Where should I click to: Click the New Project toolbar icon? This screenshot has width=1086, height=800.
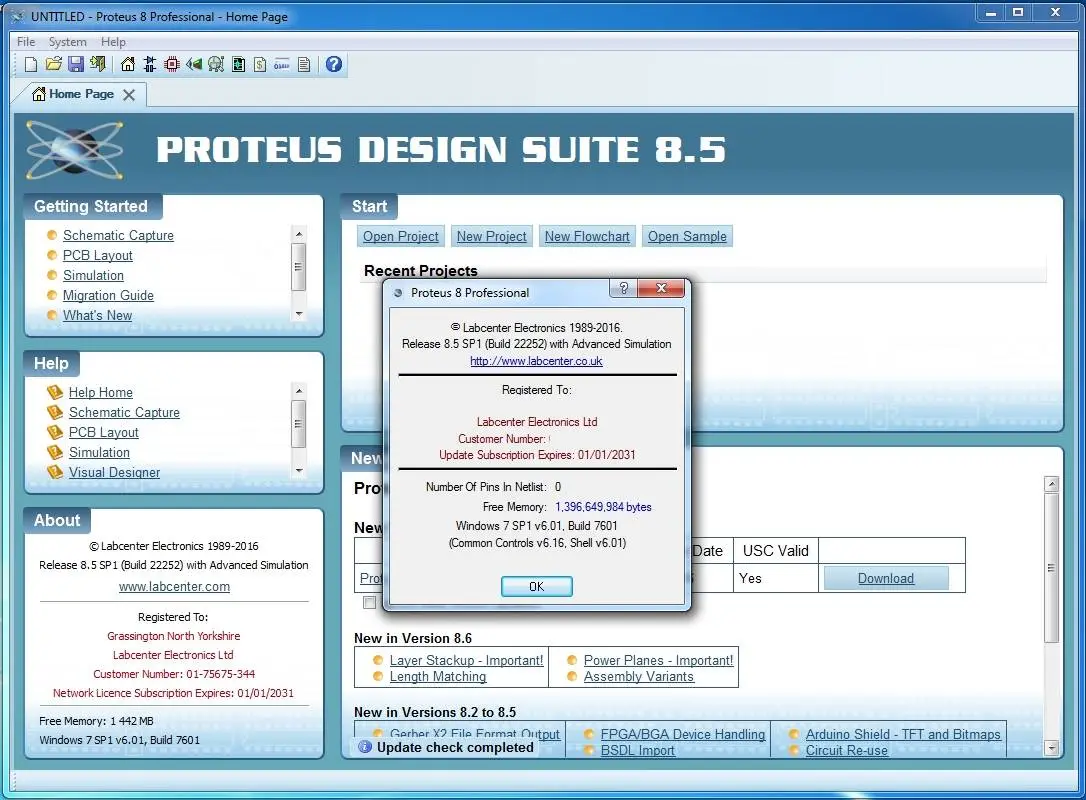coord(31,64)
